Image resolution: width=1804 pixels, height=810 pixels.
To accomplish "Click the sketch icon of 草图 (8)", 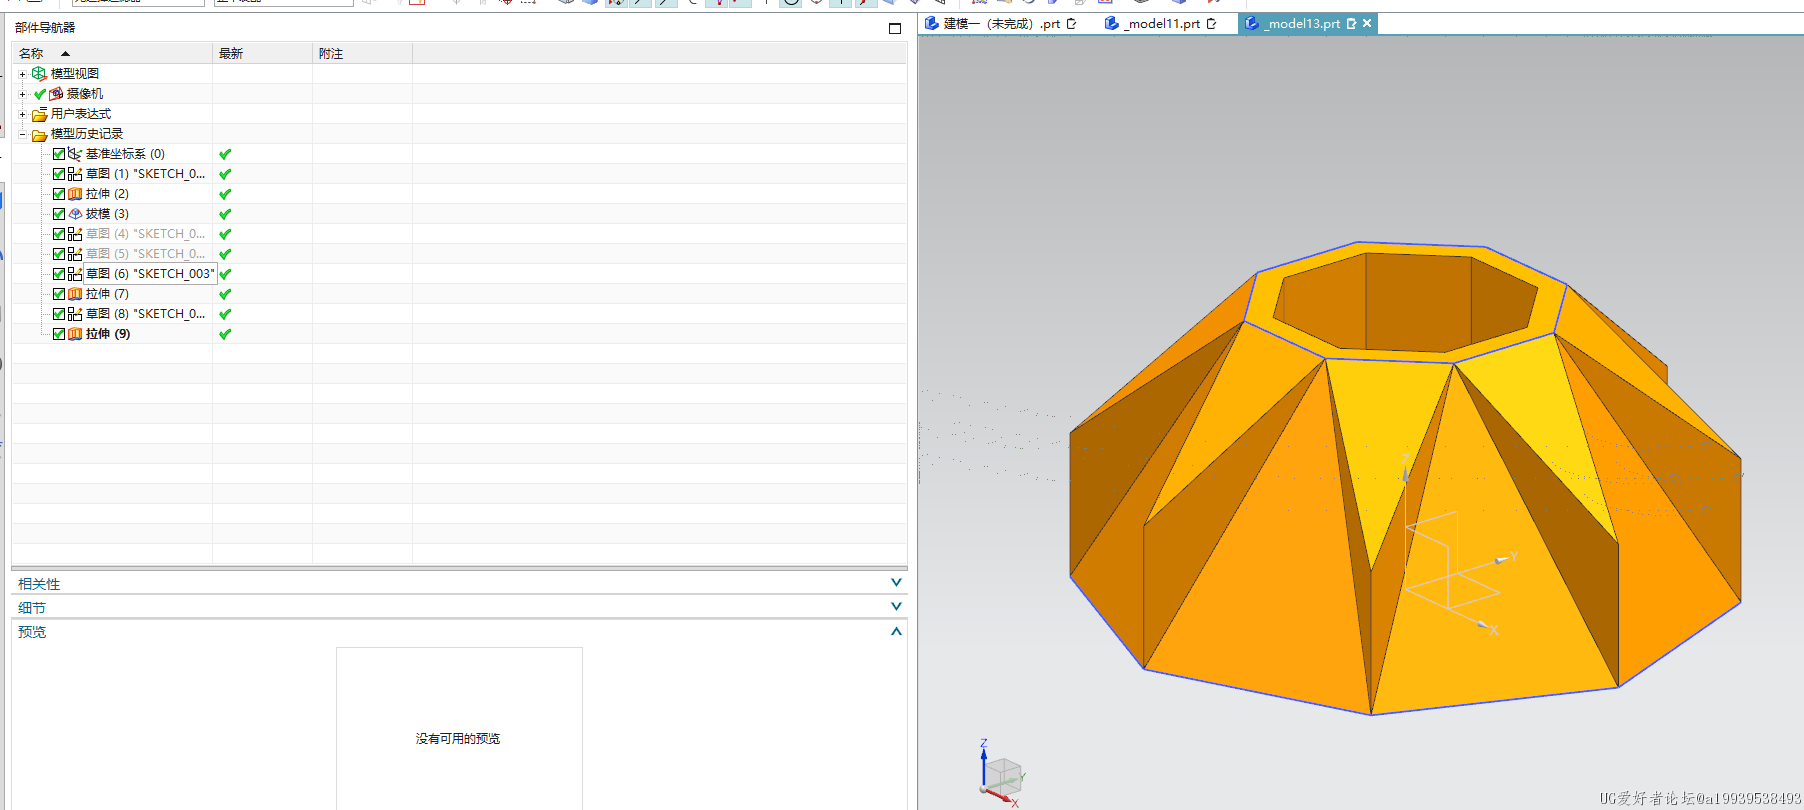I will pos(75,314).
